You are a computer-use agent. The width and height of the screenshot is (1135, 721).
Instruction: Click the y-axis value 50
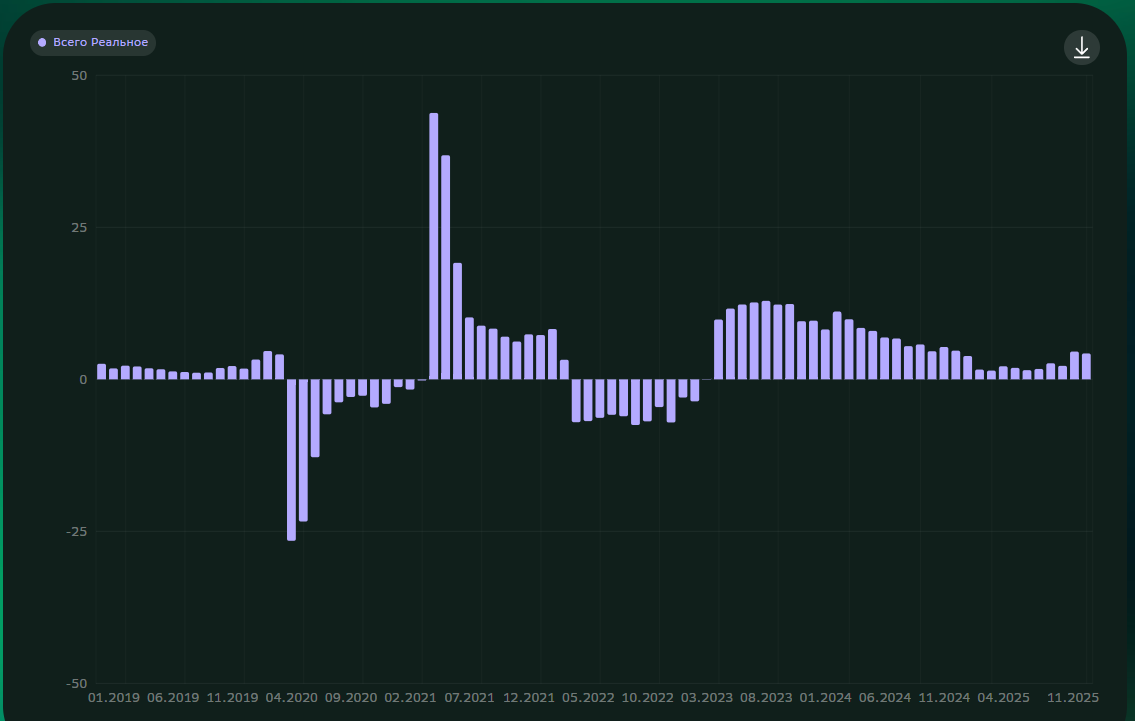click(80, 75)
